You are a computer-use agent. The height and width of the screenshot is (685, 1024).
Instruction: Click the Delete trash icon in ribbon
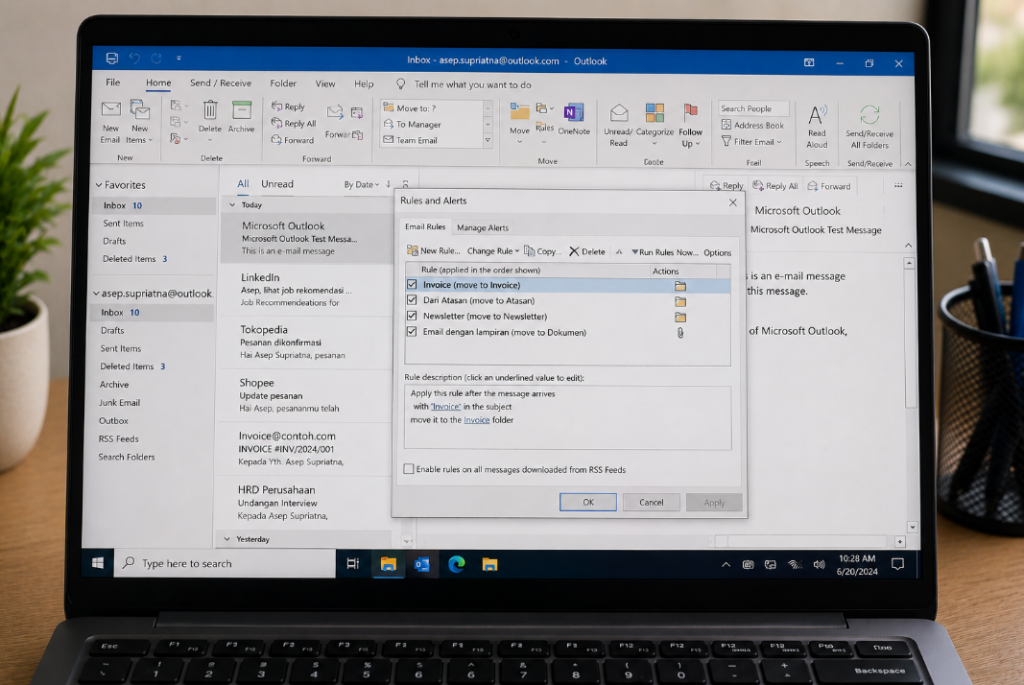point(210,110)
